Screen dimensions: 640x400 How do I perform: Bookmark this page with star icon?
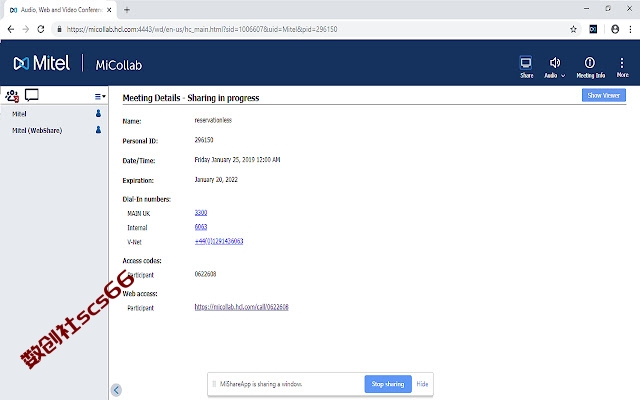[x=573, y=29]
